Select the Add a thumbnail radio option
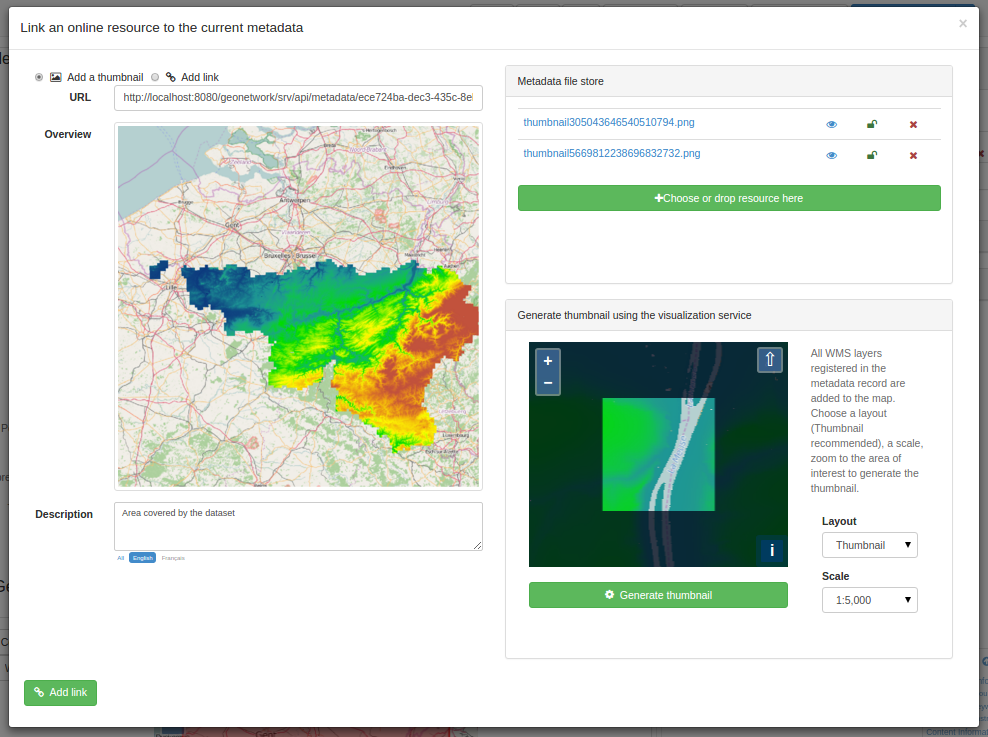 click(39, 77)
